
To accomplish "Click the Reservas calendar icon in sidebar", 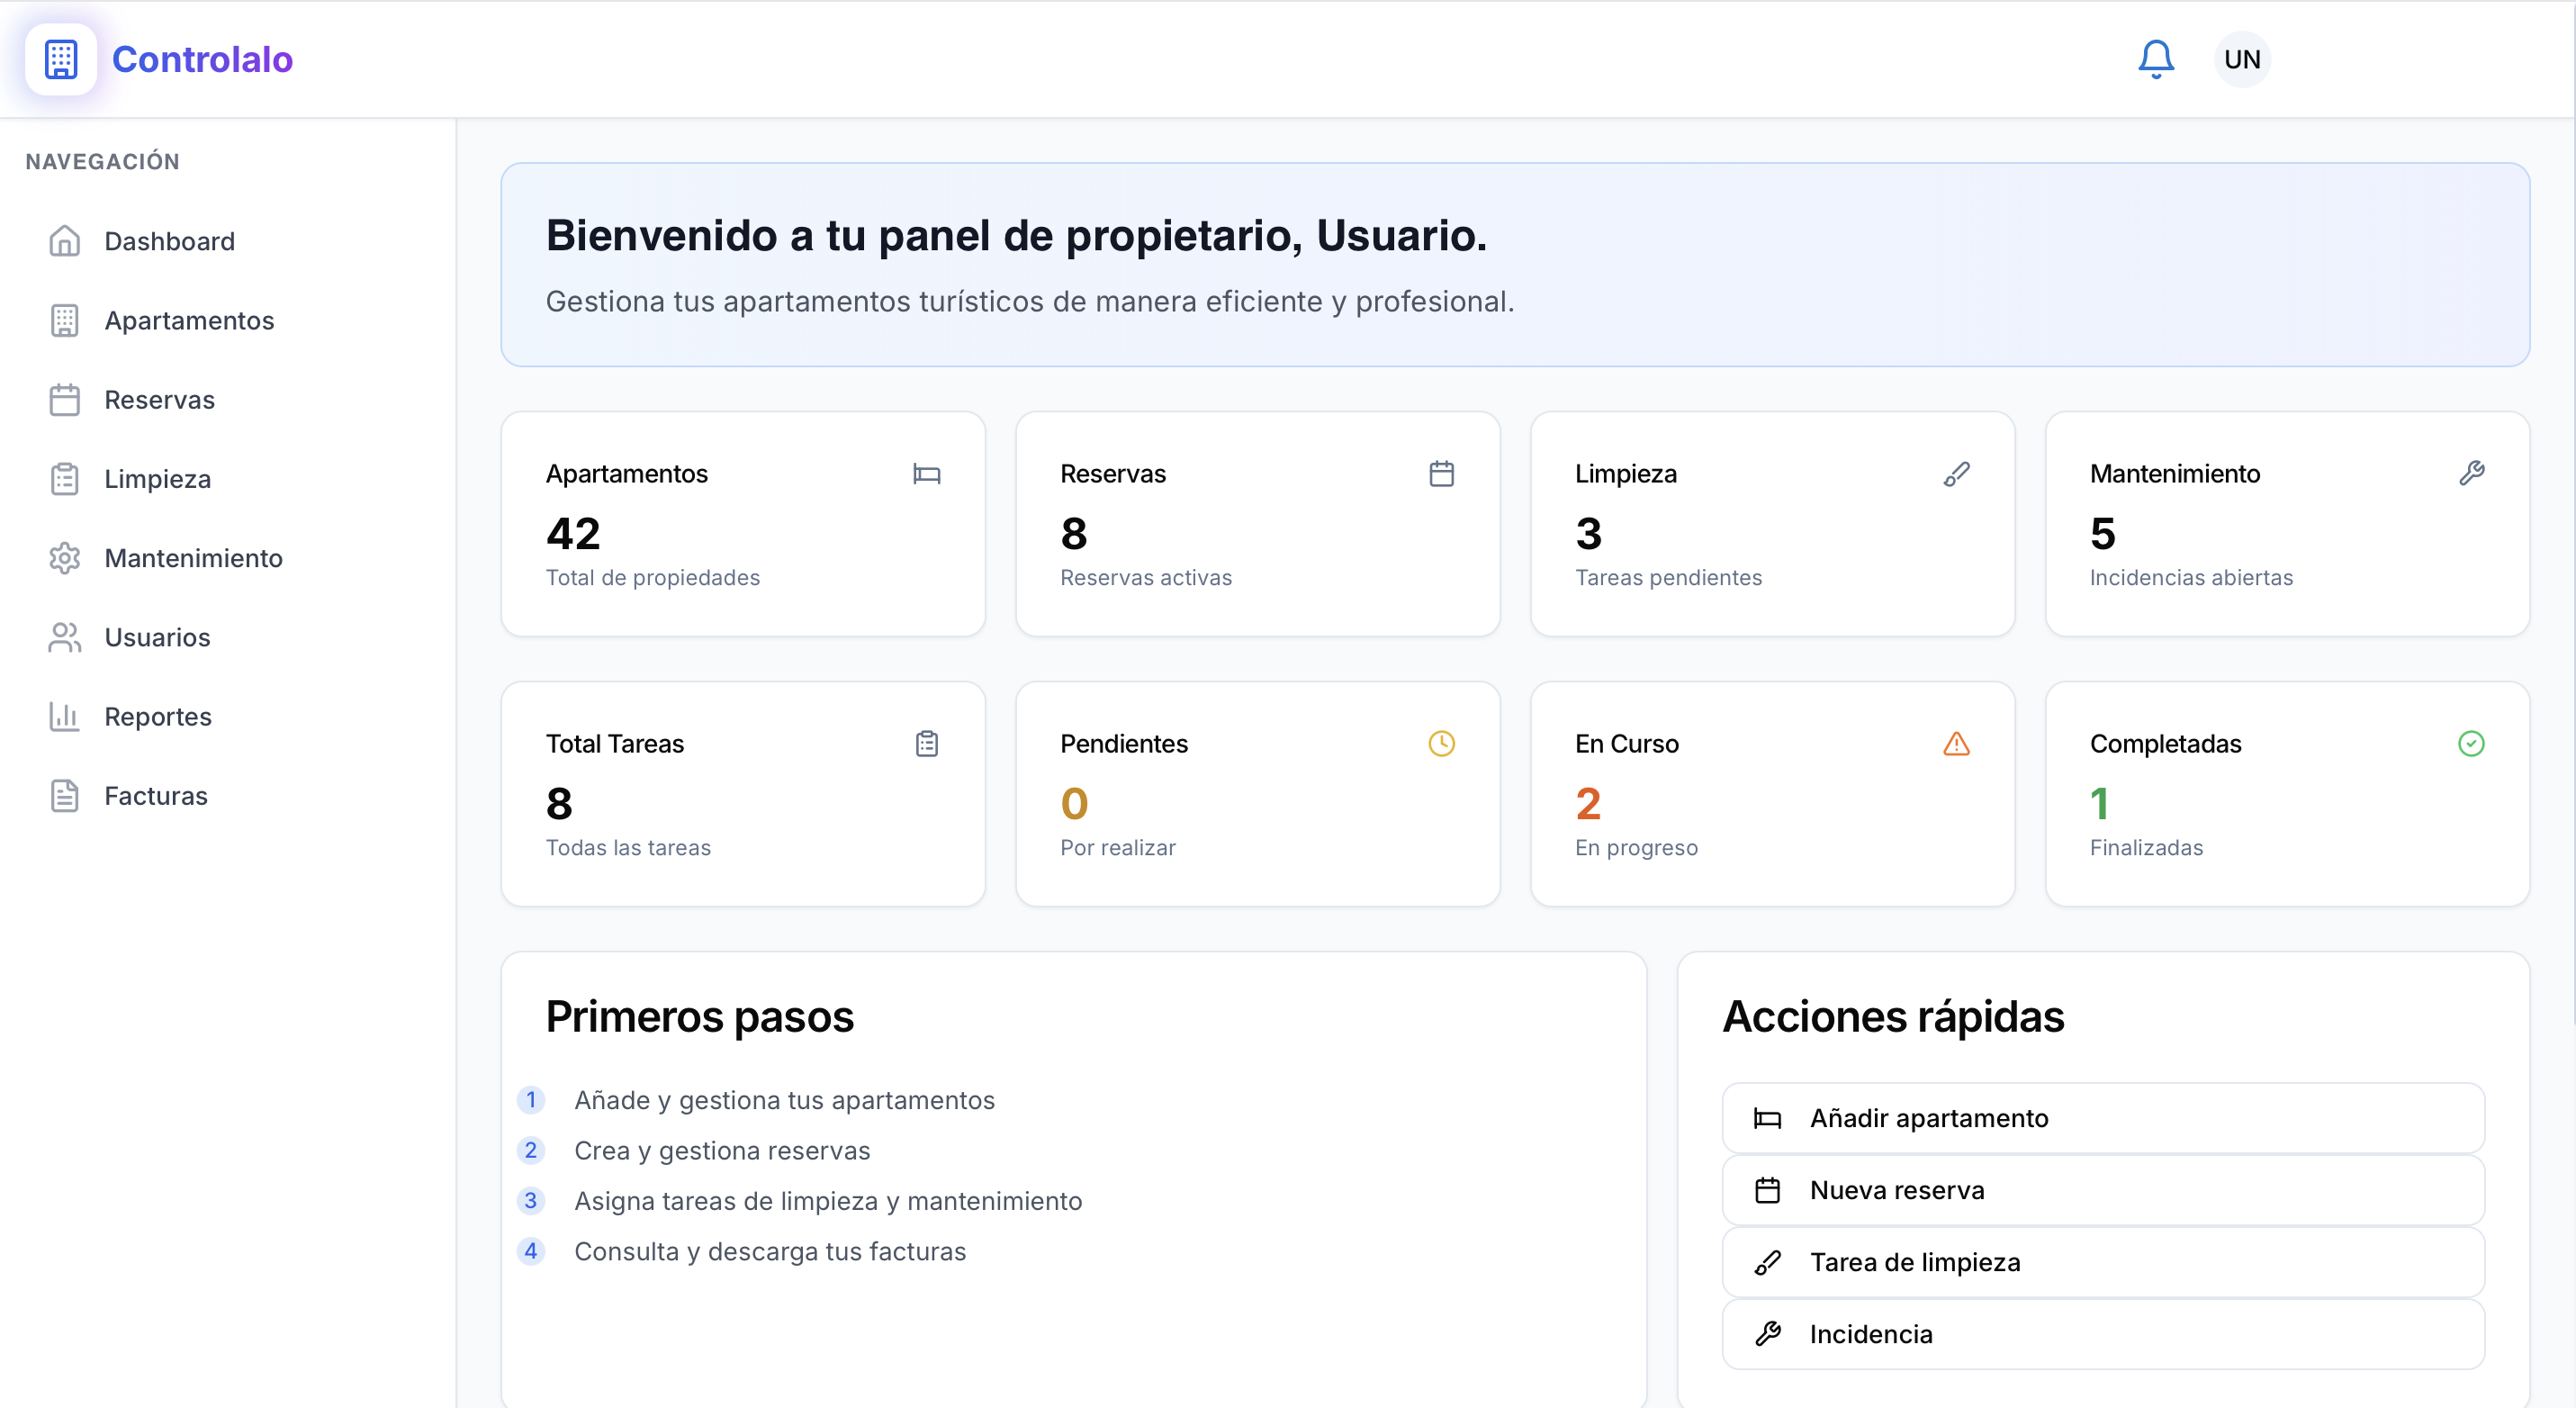I will pyautogui.click(x=65, y=399).
